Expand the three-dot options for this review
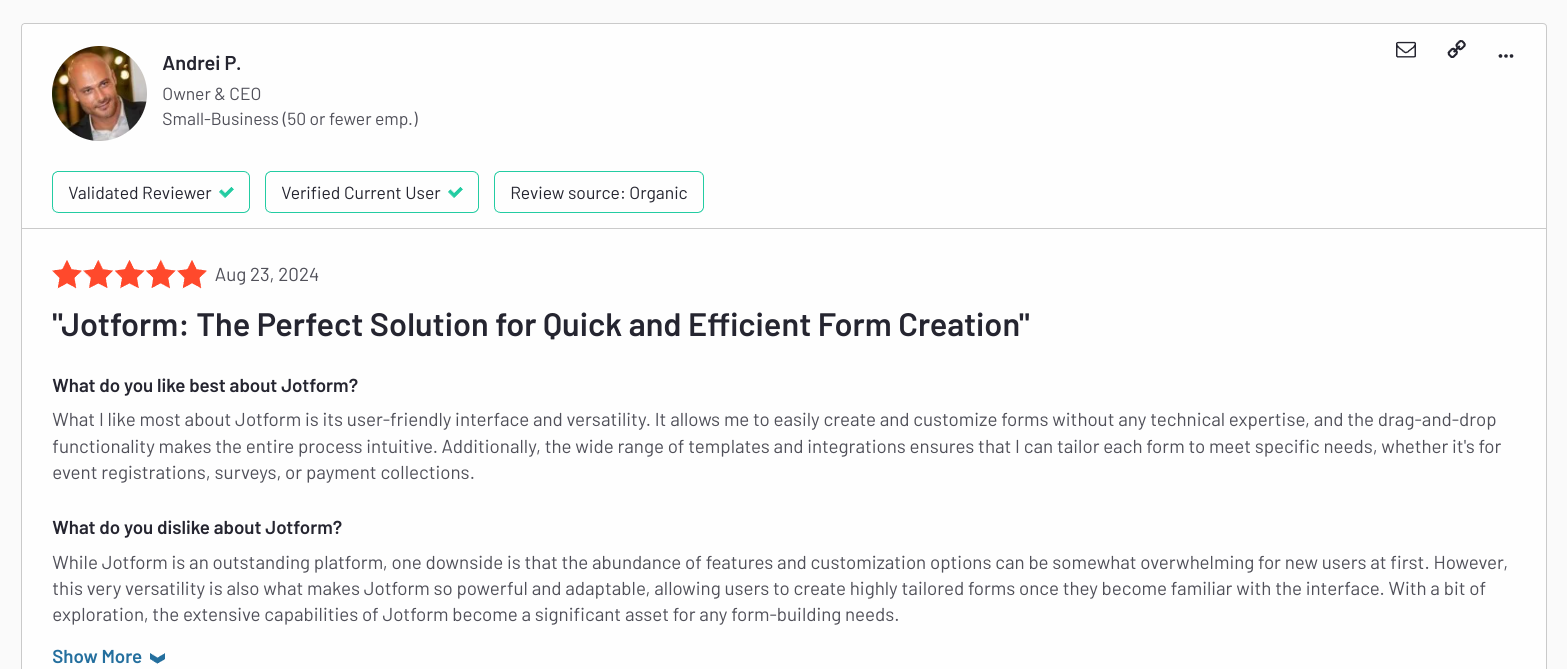1567x669 pixels. click(x=1505, y=55)
